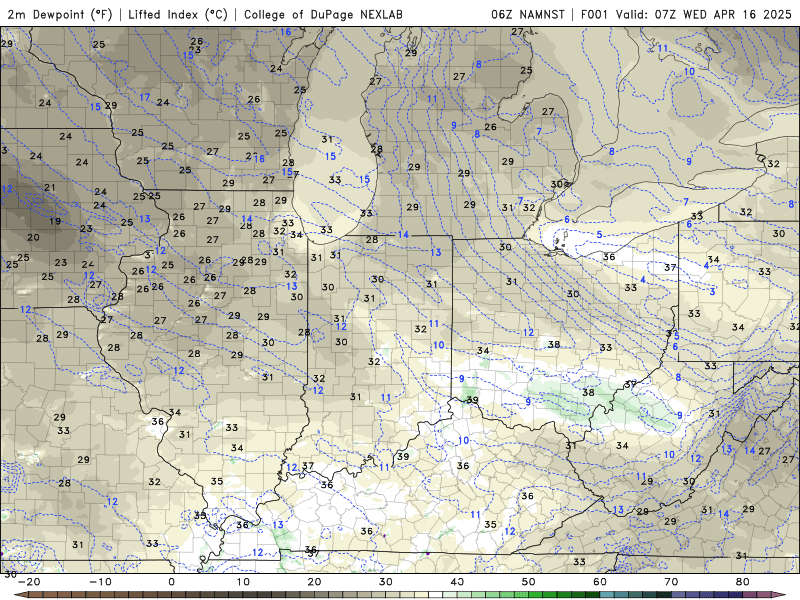Screen dimensions: 800x600
Task: Click the black '19' dewpoint value on map
Action: pyautogui.click(x=55, y=221)
